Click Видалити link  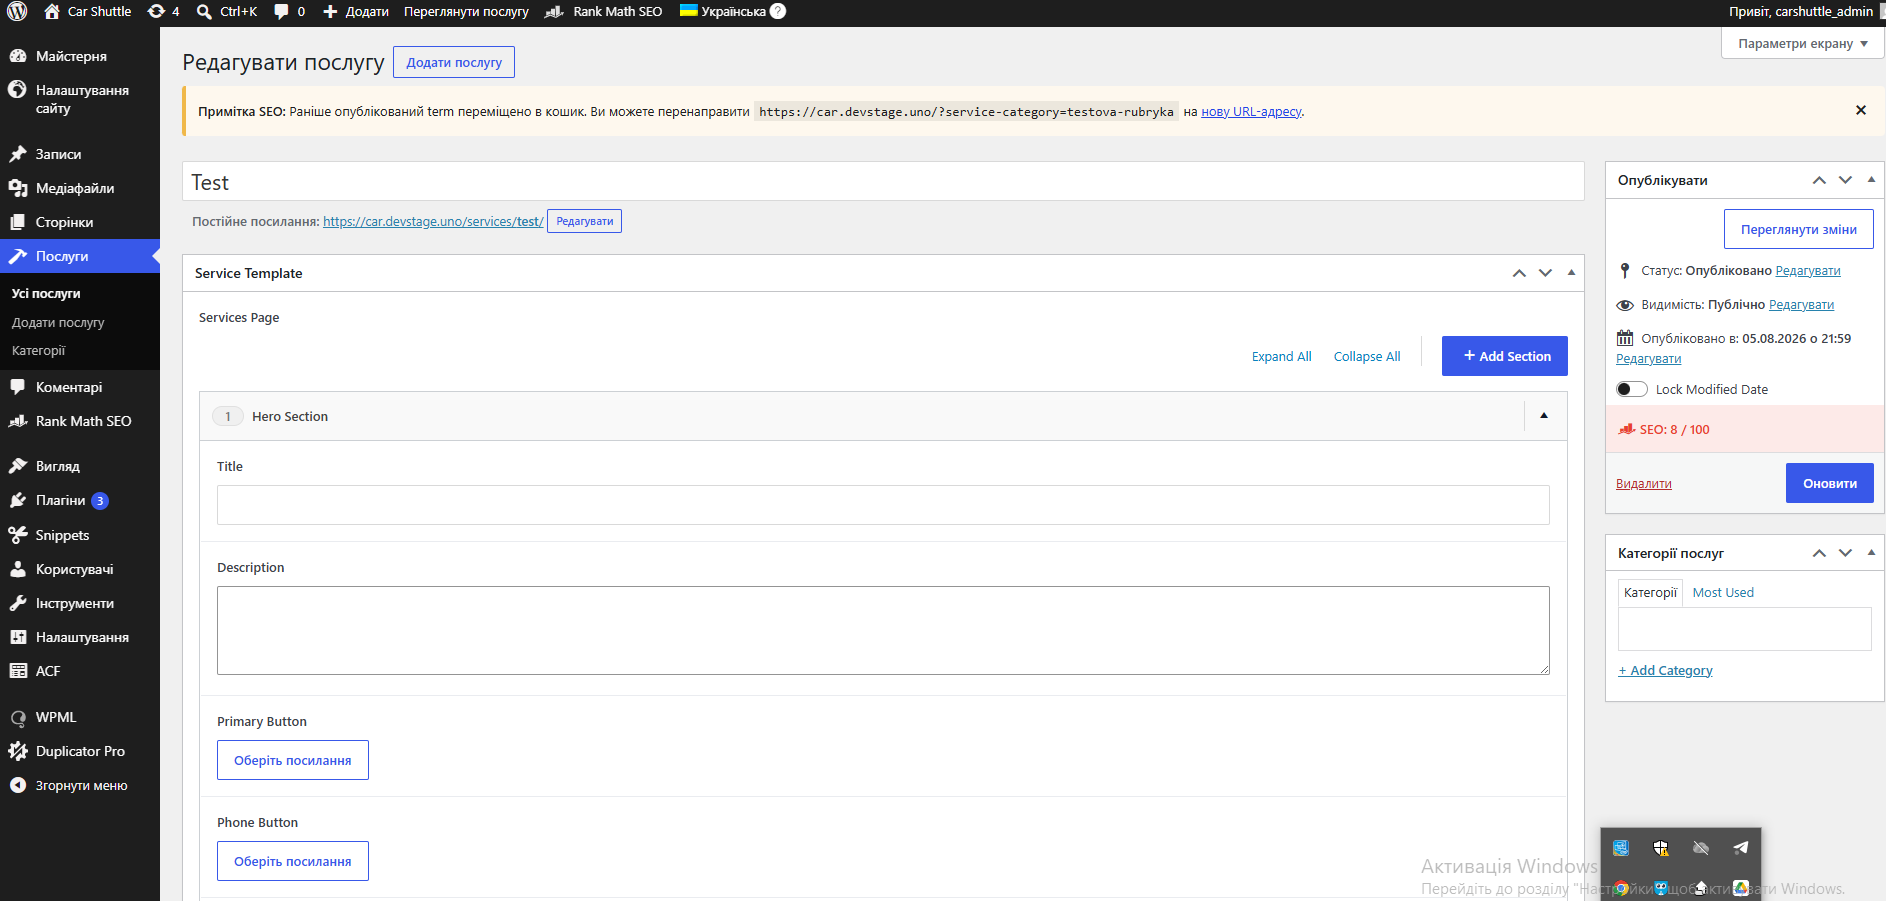[1643, 484]
